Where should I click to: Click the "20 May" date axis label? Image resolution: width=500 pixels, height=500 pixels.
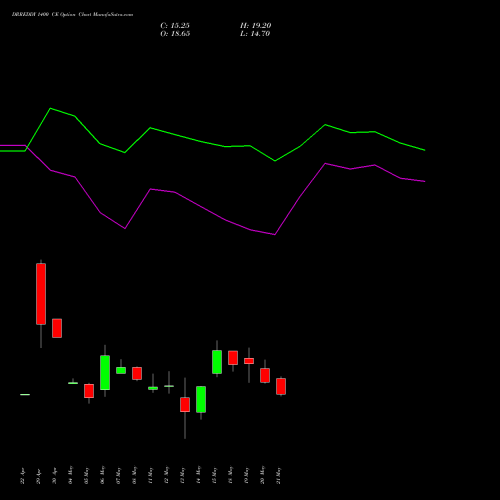click(262, 475)
